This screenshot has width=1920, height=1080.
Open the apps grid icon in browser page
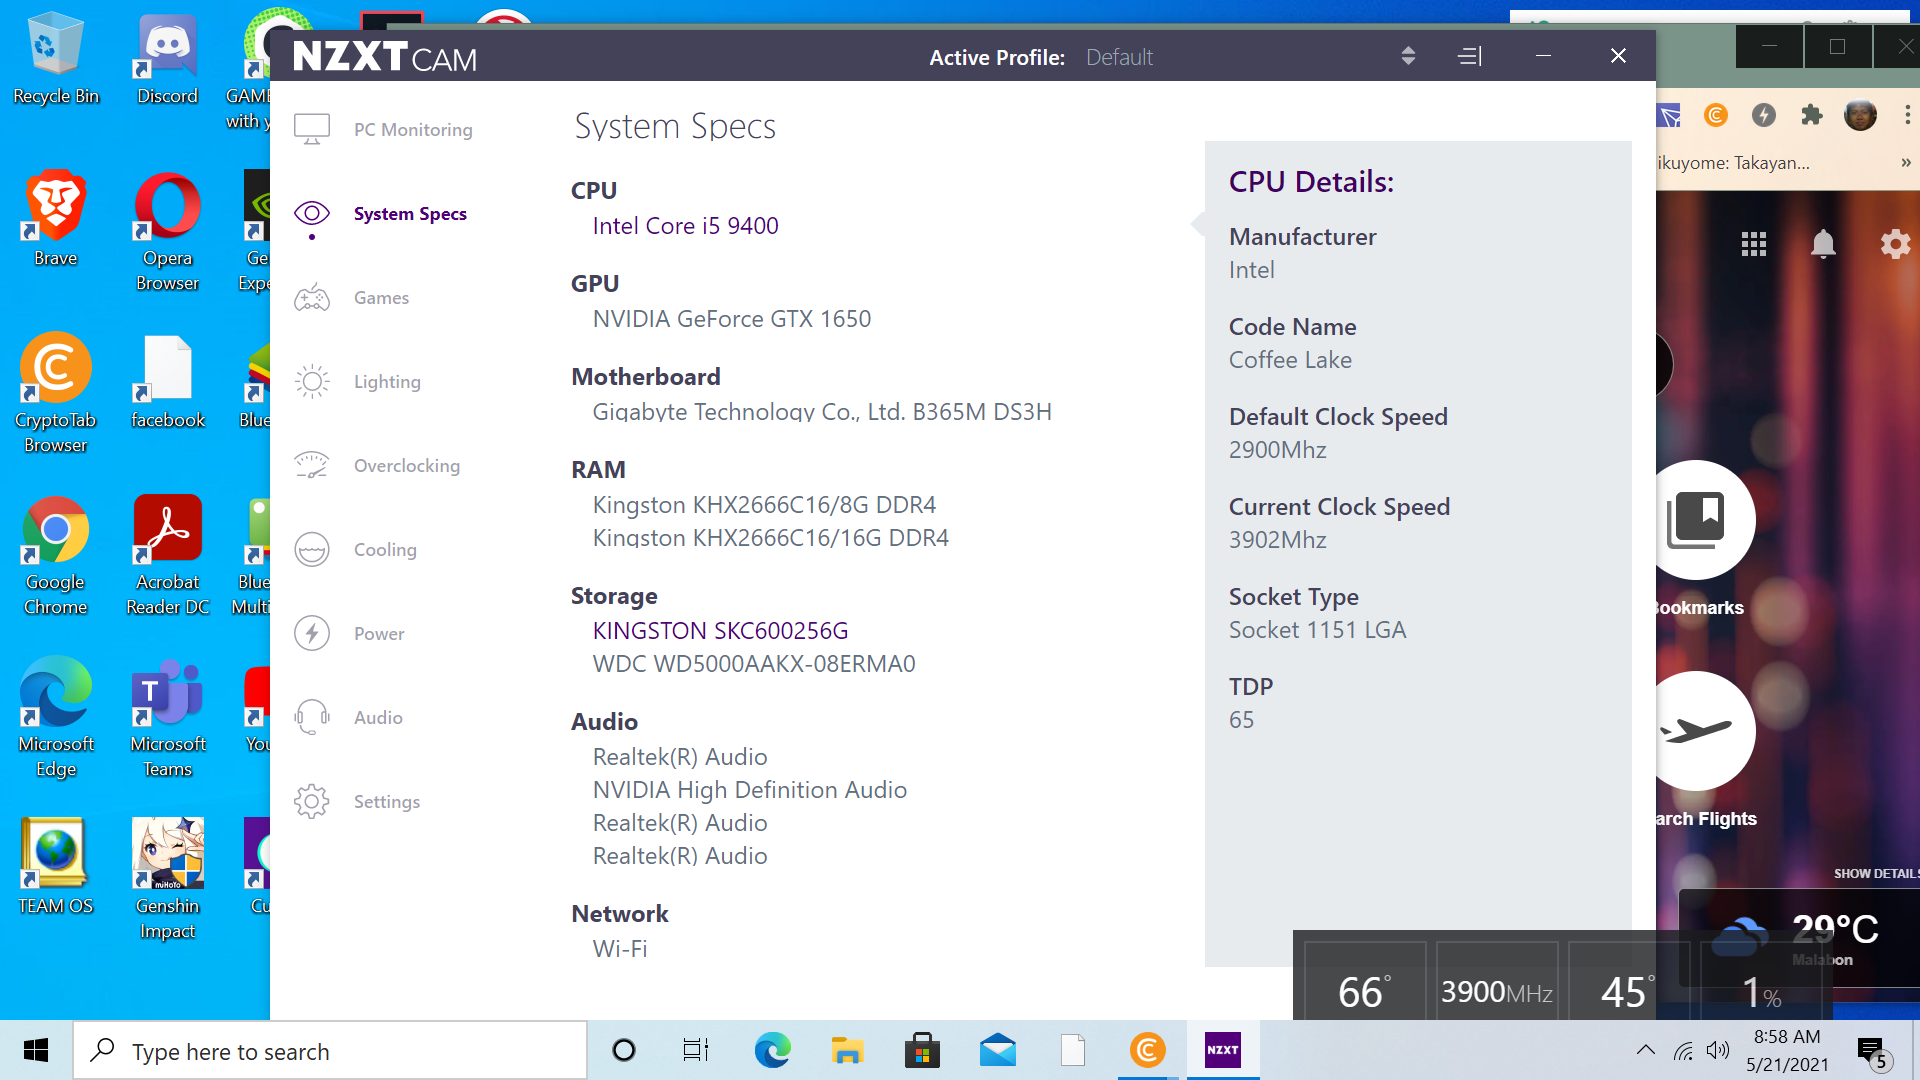pos(1754,244)
